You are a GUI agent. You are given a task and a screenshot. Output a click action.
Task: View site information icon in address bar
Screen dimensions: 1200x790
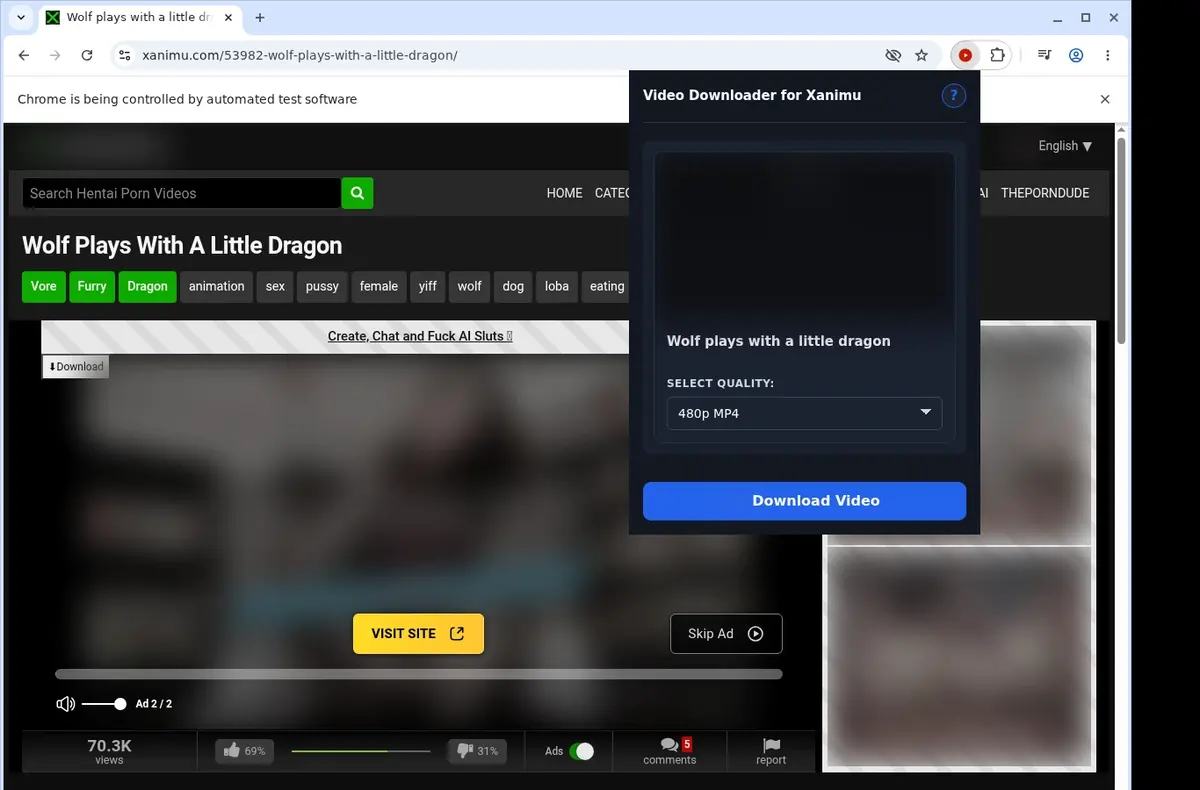click(x=124, y=55)
